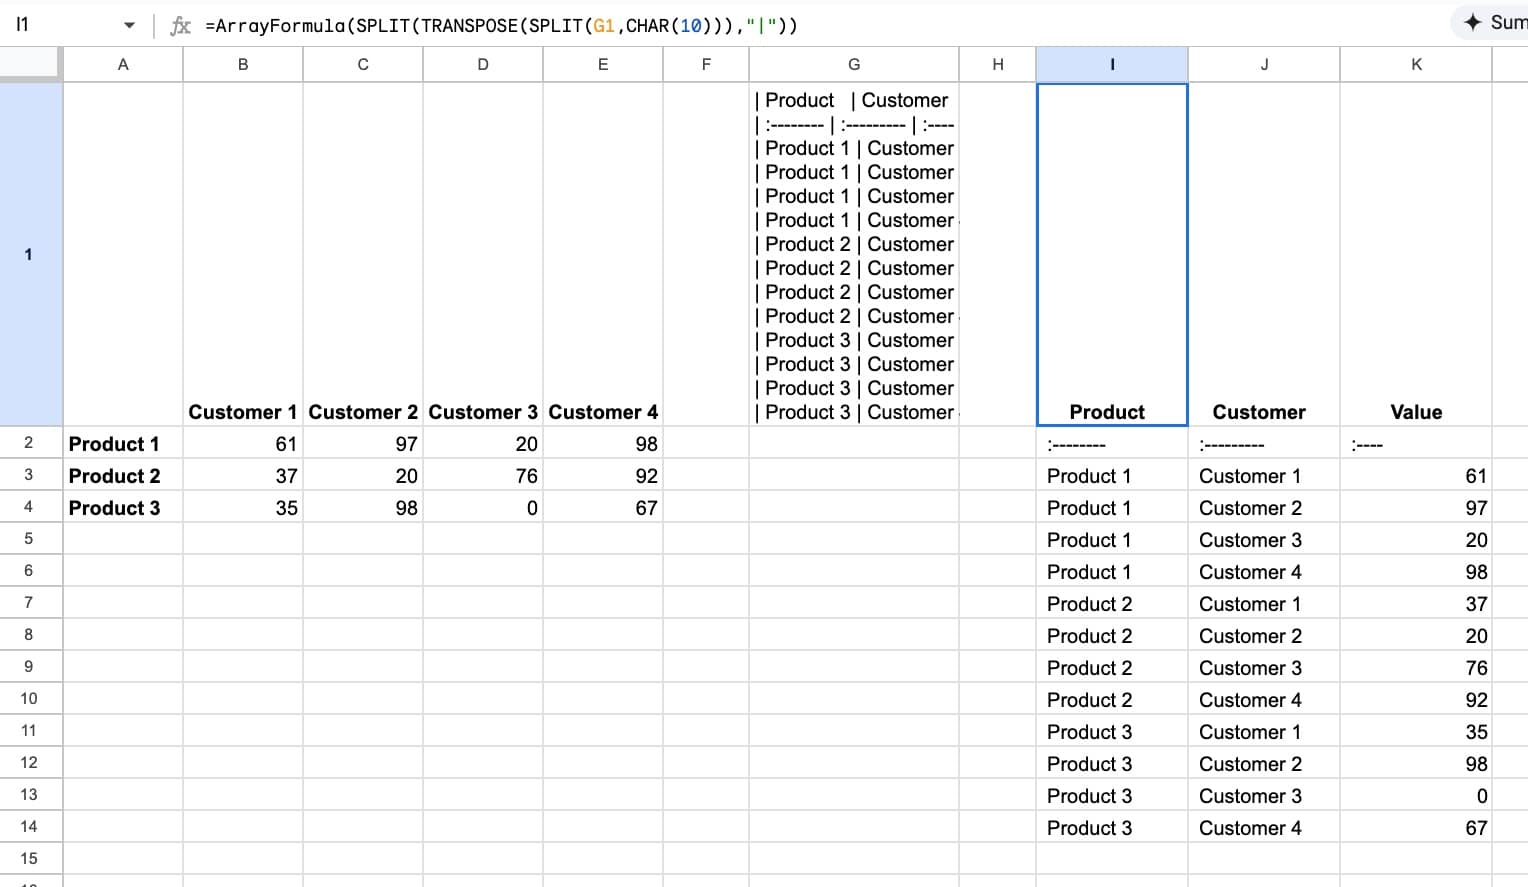Click cell D4 containing 0

[x=483, y=507]
